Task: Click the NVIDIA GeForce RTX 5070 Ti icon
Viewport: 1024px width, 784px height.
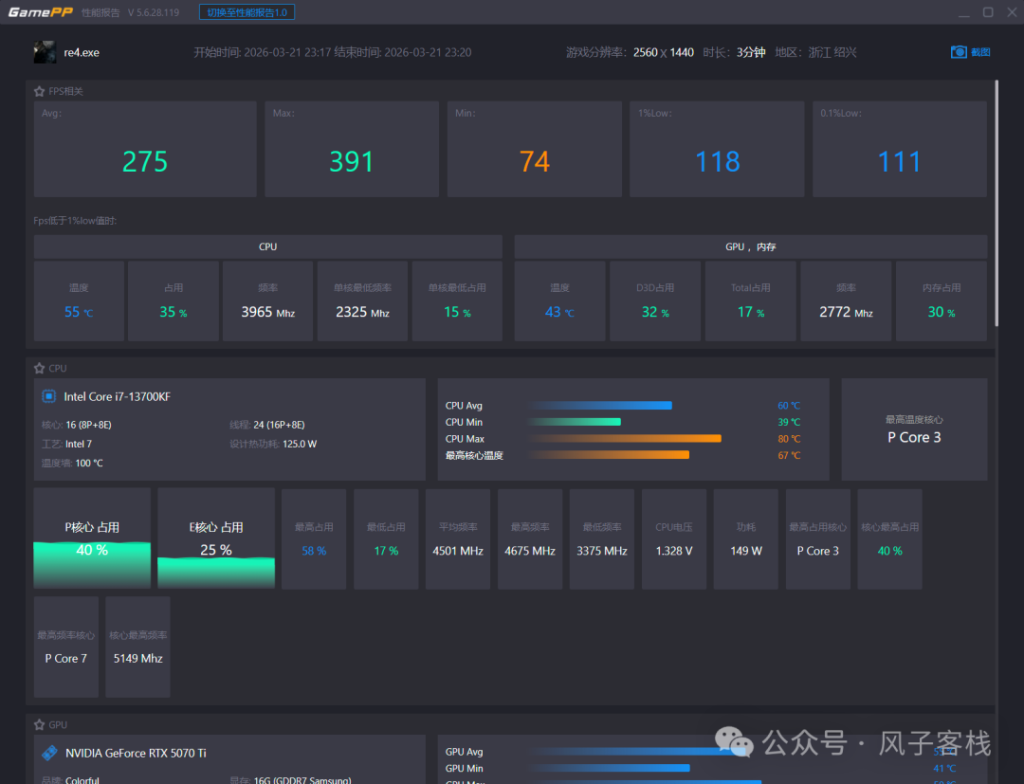Action: (x=48, y=753)
